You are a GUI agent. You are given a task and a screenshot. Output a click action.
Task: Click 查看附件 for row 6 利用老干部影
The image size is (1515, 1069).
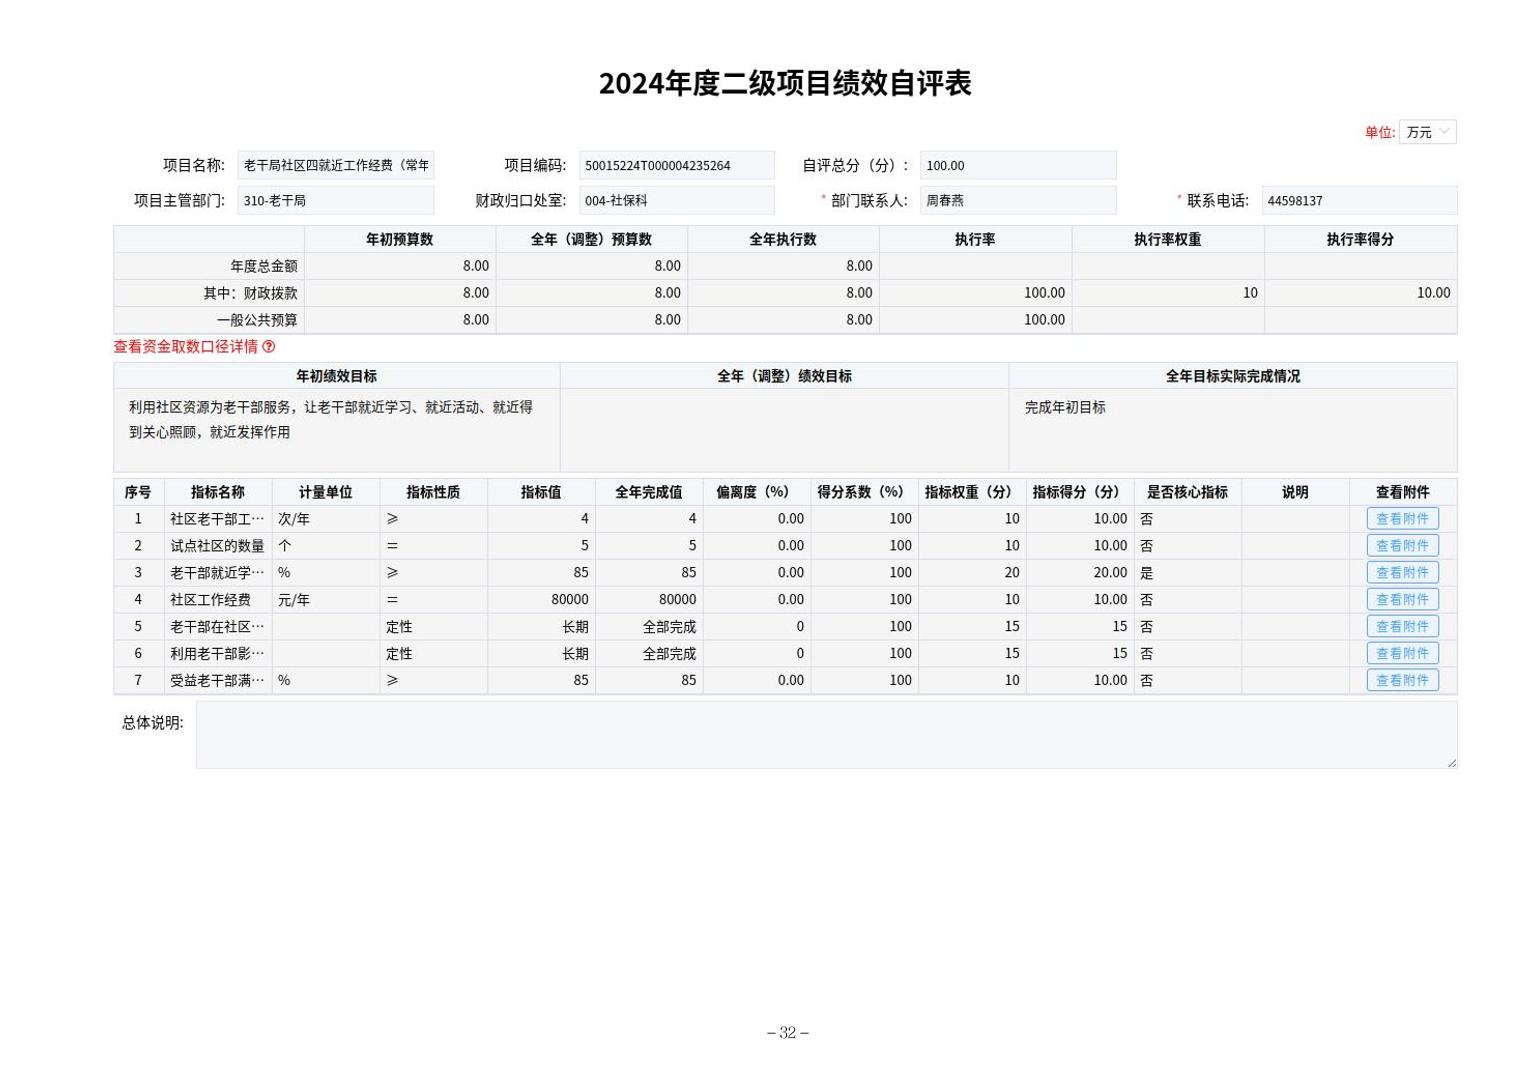[1402, 653]
